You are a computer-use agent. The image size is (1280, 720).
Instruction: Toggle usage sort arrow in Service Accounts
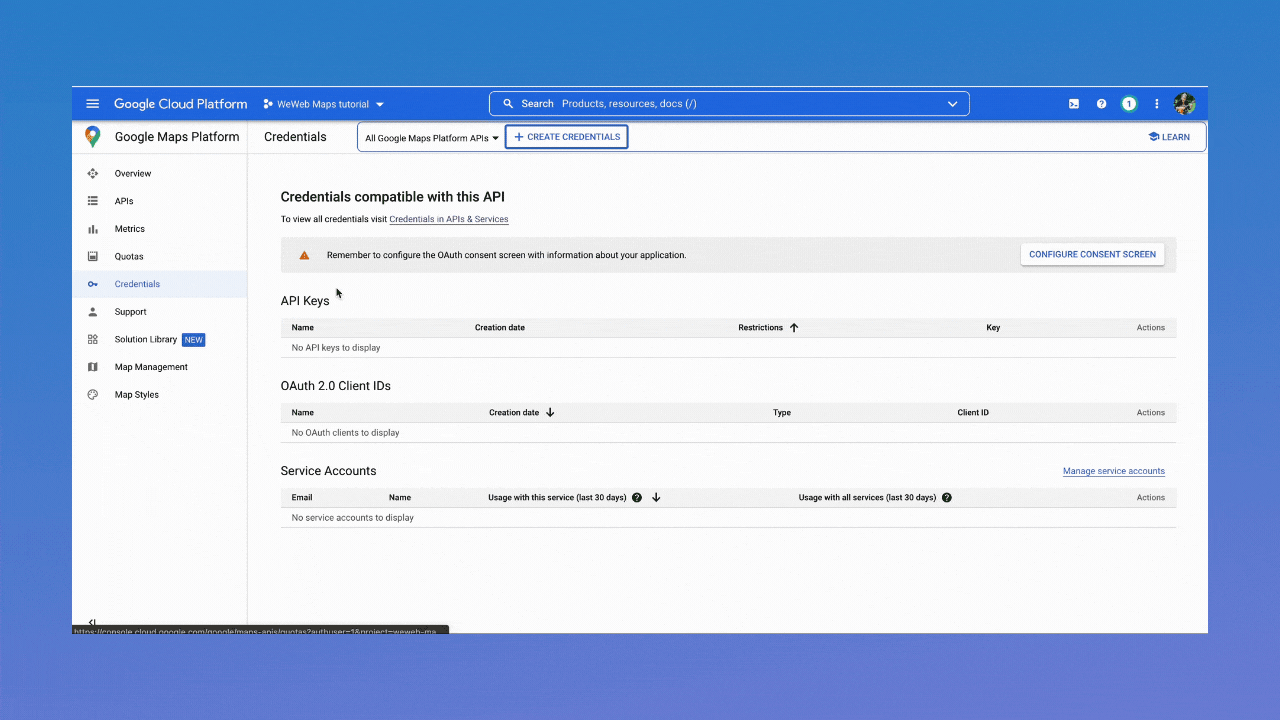tap(656, 497)
